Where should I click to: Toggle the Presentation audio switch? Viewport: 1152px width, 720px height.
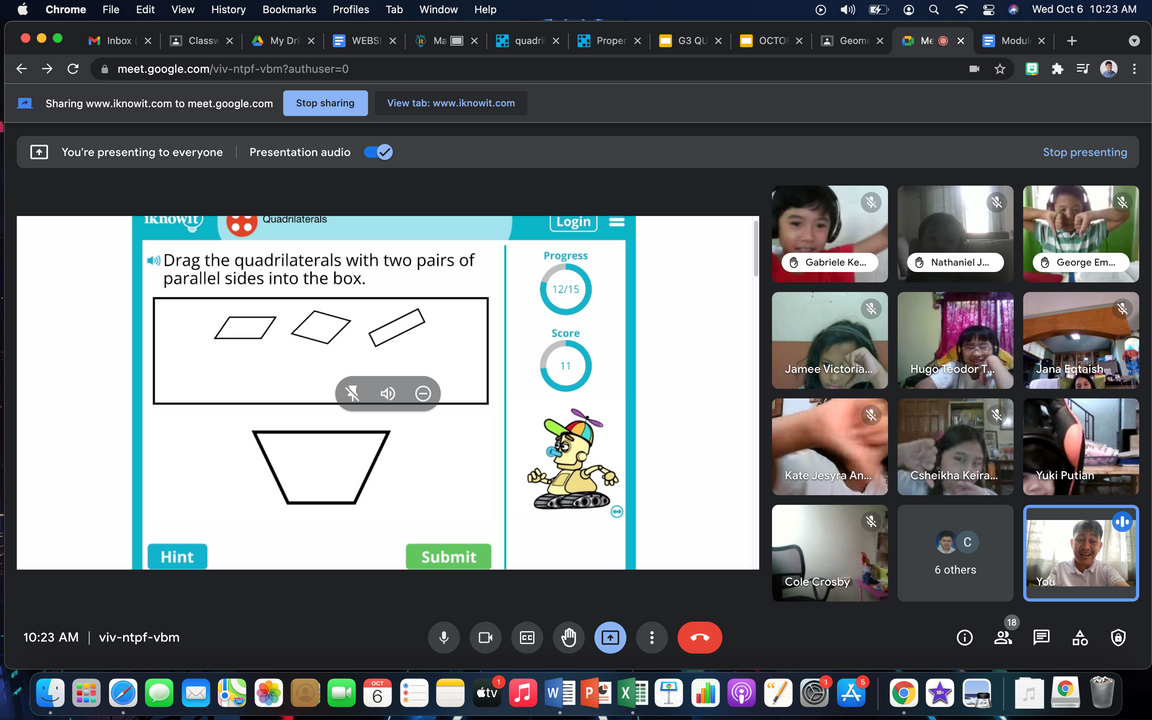pos(378,152)
